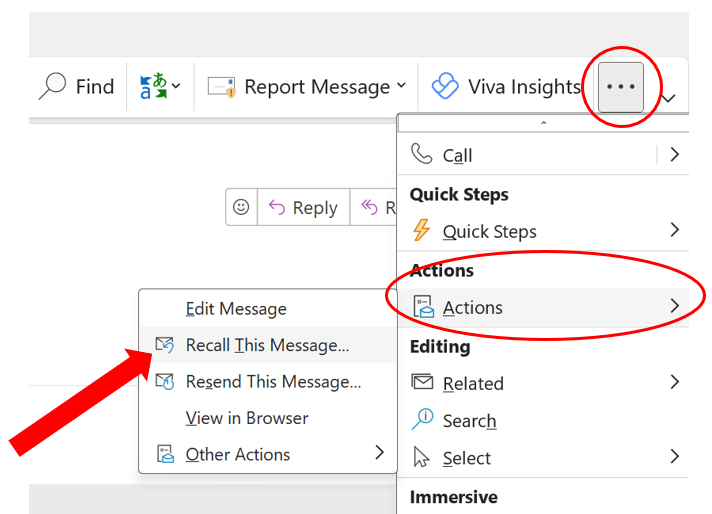Open the Related envelope menu item

point(544,383)
